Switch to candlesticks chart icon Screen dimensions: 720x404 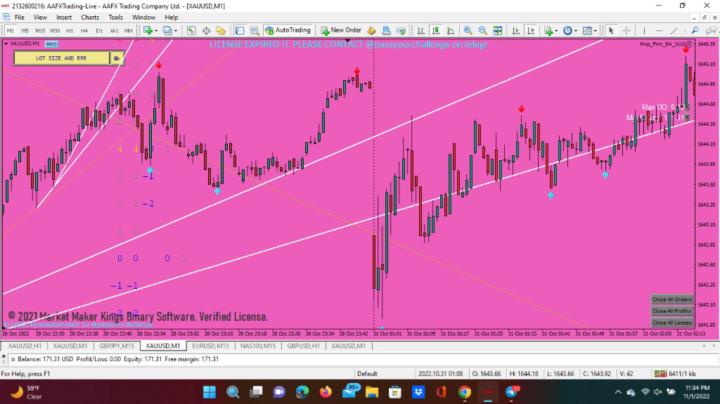pos(436,31)
